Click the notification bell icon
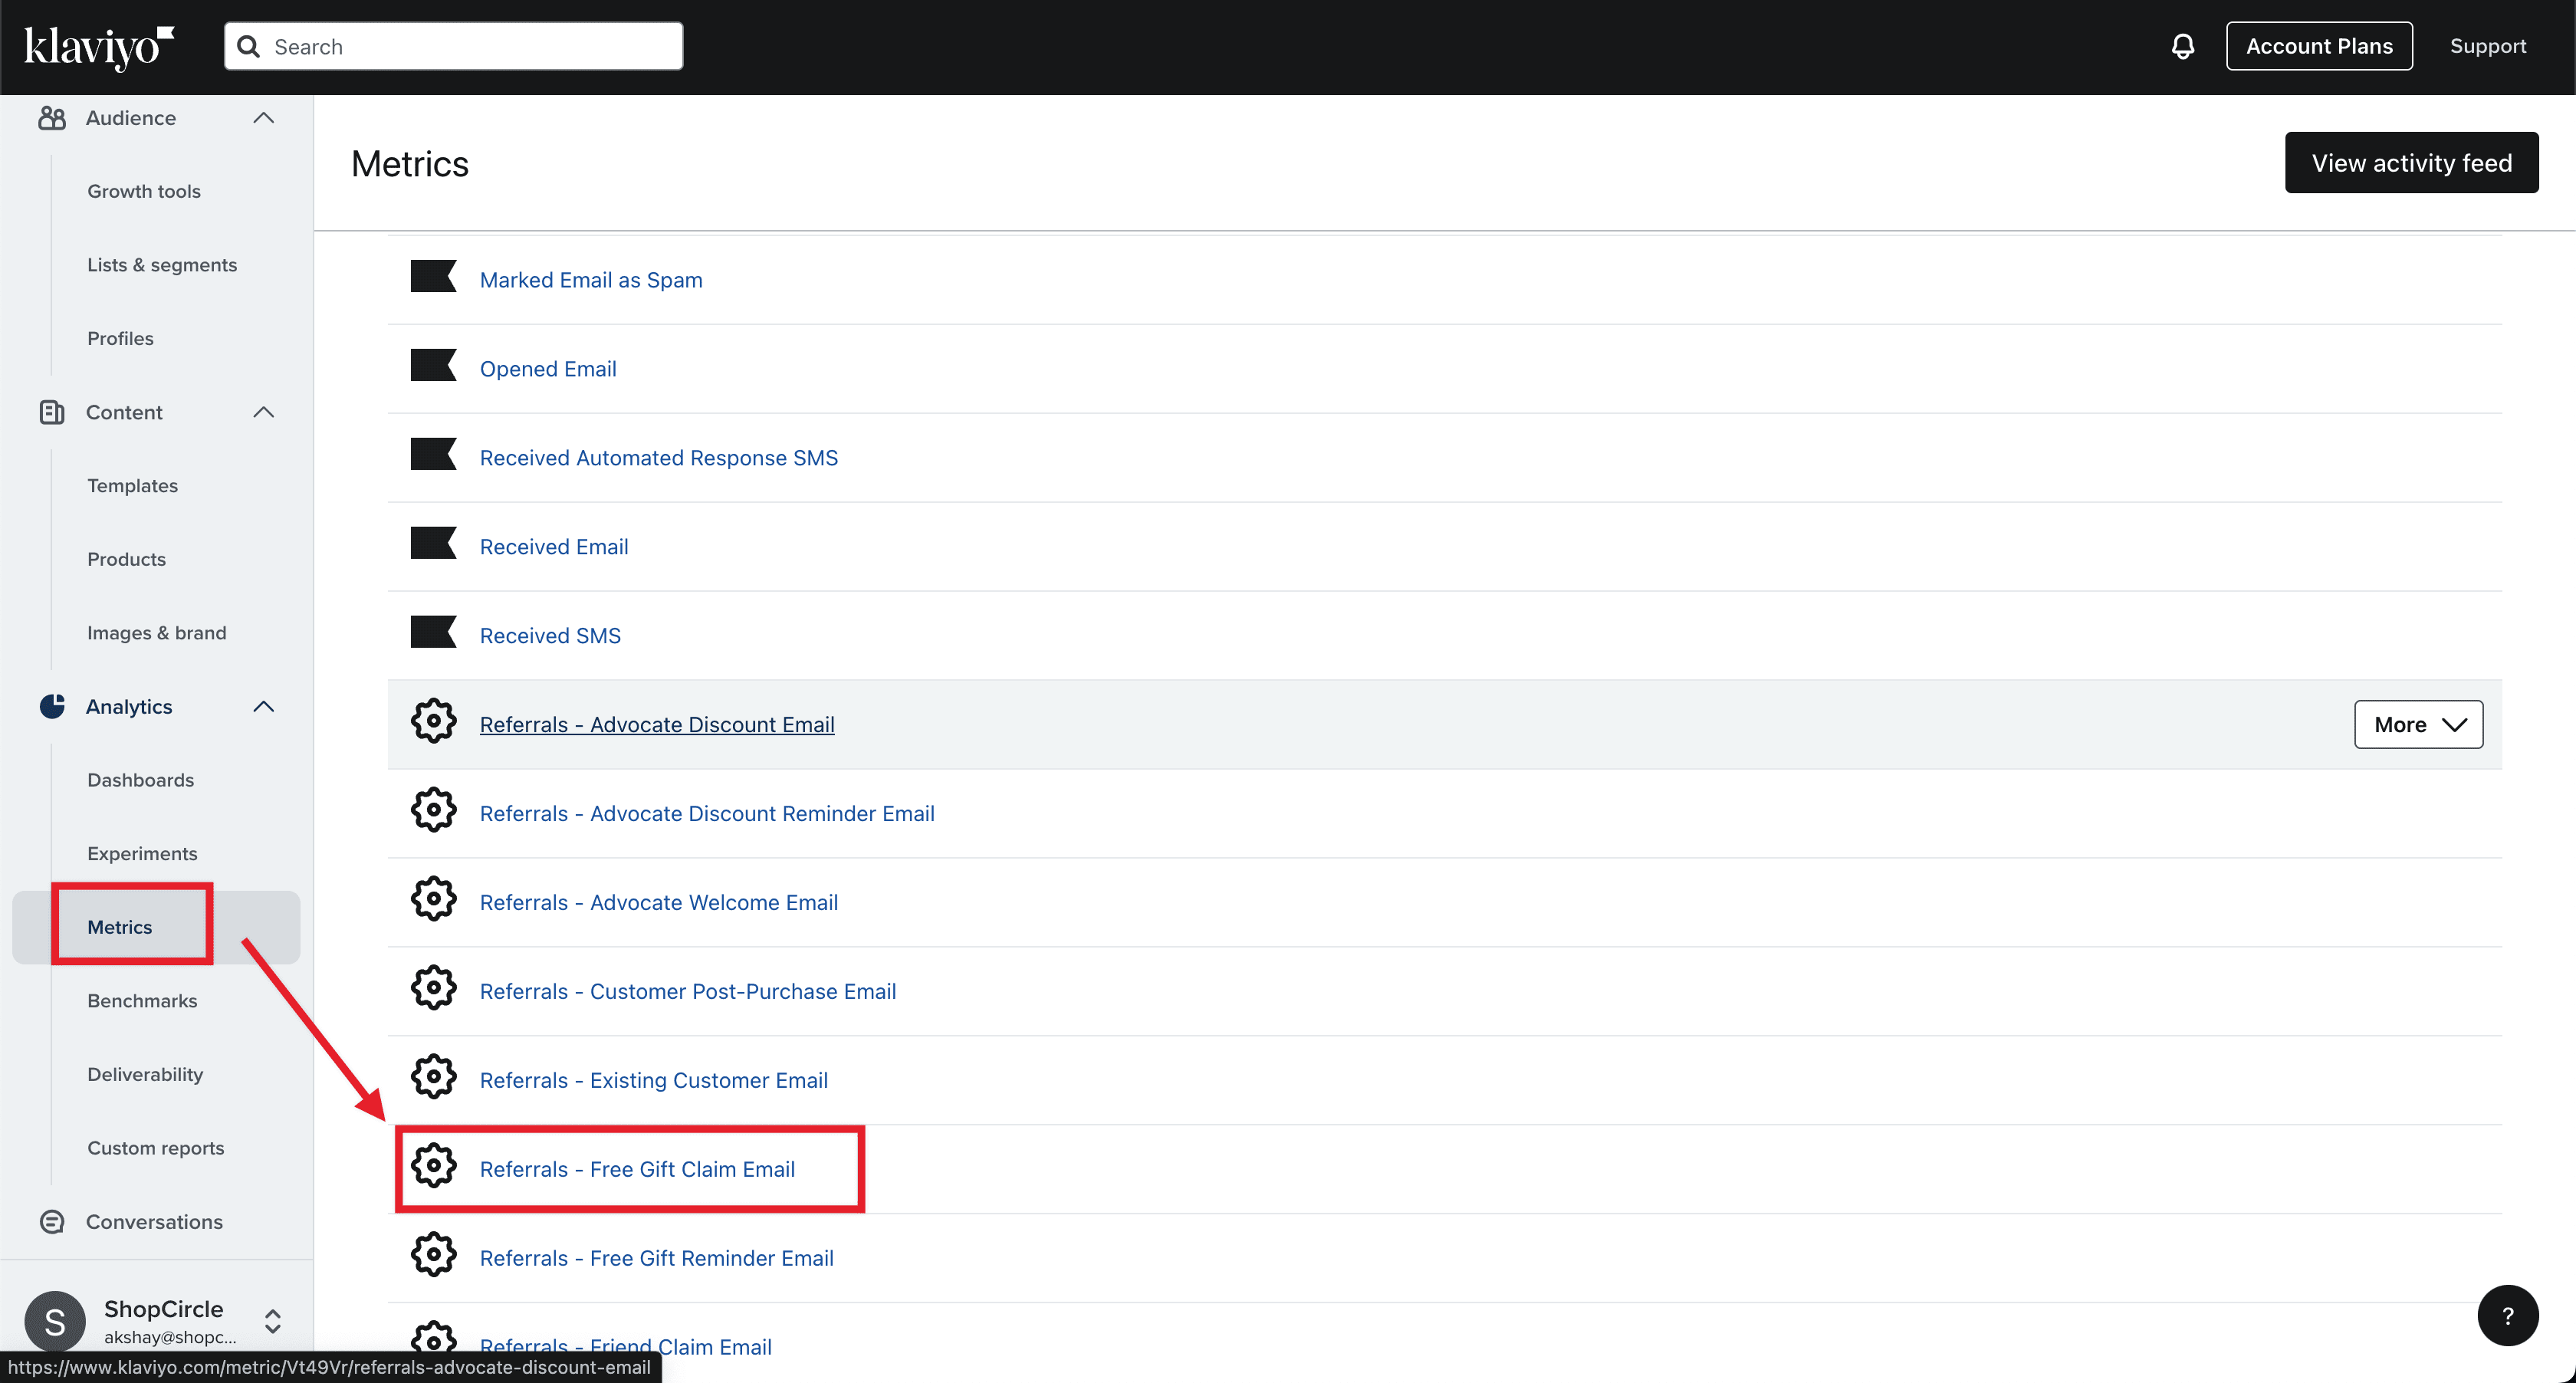 tap(2182, 46)
